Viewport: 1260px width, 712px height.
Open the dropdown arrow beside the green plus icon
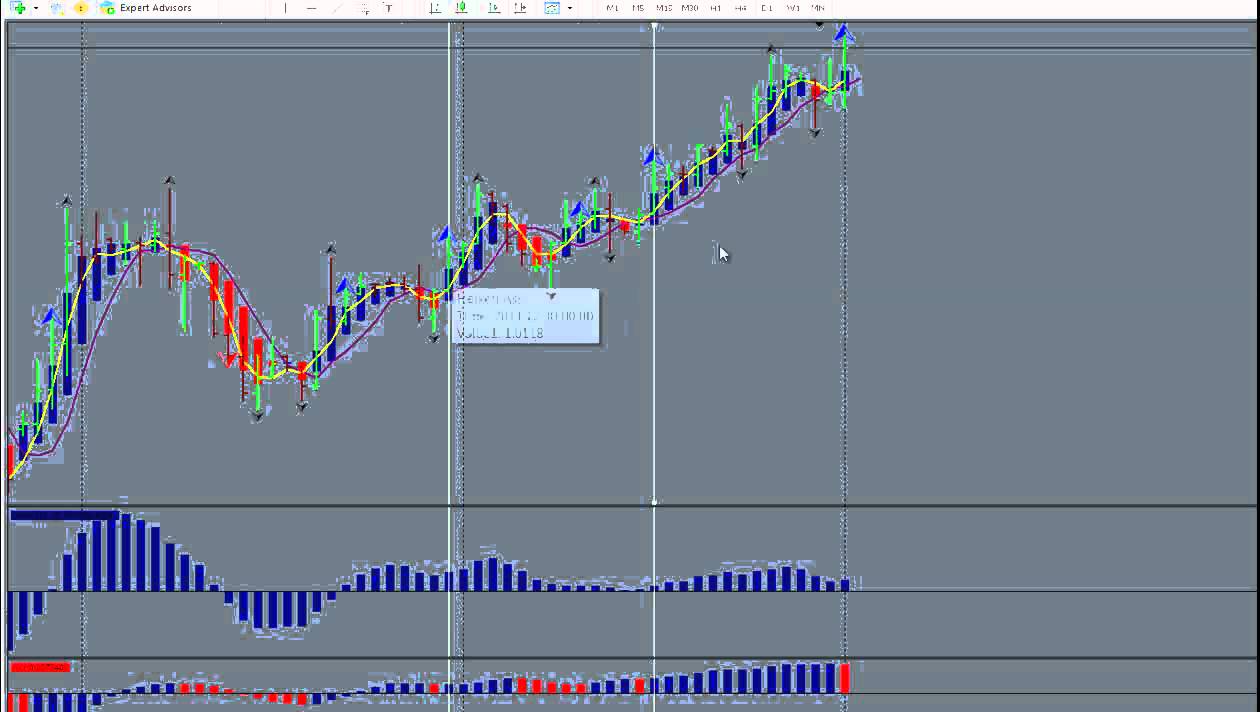coord(36,8)
